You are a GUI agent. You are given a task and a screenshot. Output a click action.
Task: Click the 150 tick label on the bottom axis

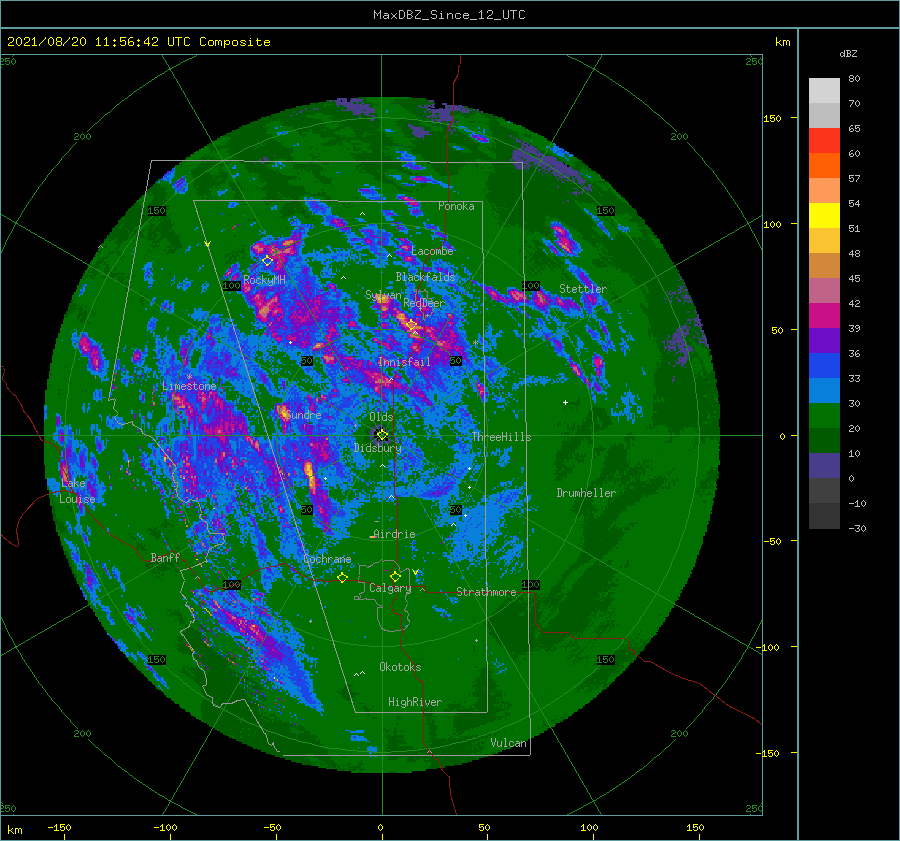tap(695, 828)
